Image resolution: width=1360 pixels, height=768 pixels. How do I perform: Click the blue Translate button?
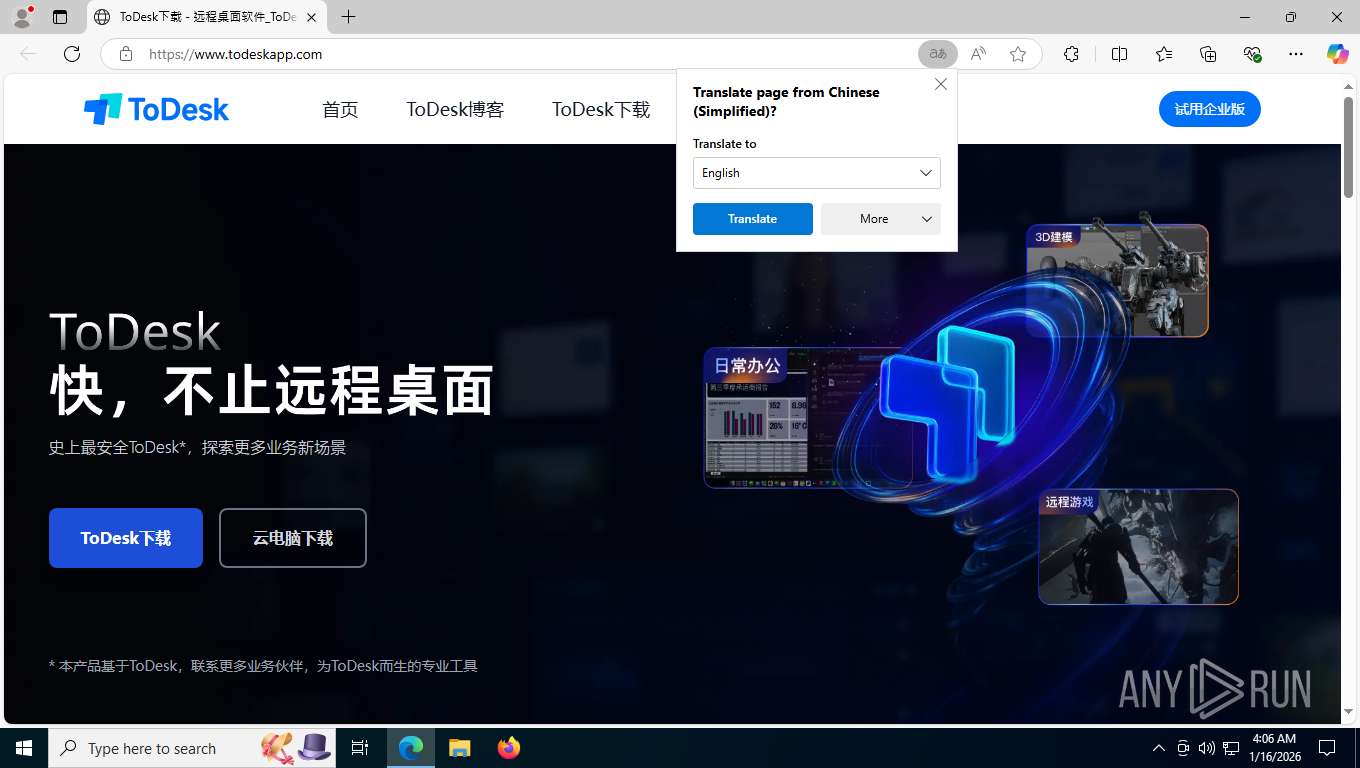tap(753, 219)
